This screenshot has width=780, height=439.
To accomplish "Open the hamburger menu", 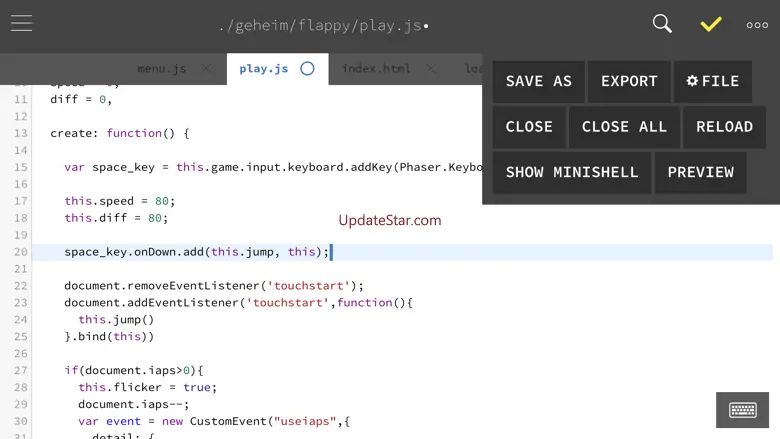I will point(22,24).
